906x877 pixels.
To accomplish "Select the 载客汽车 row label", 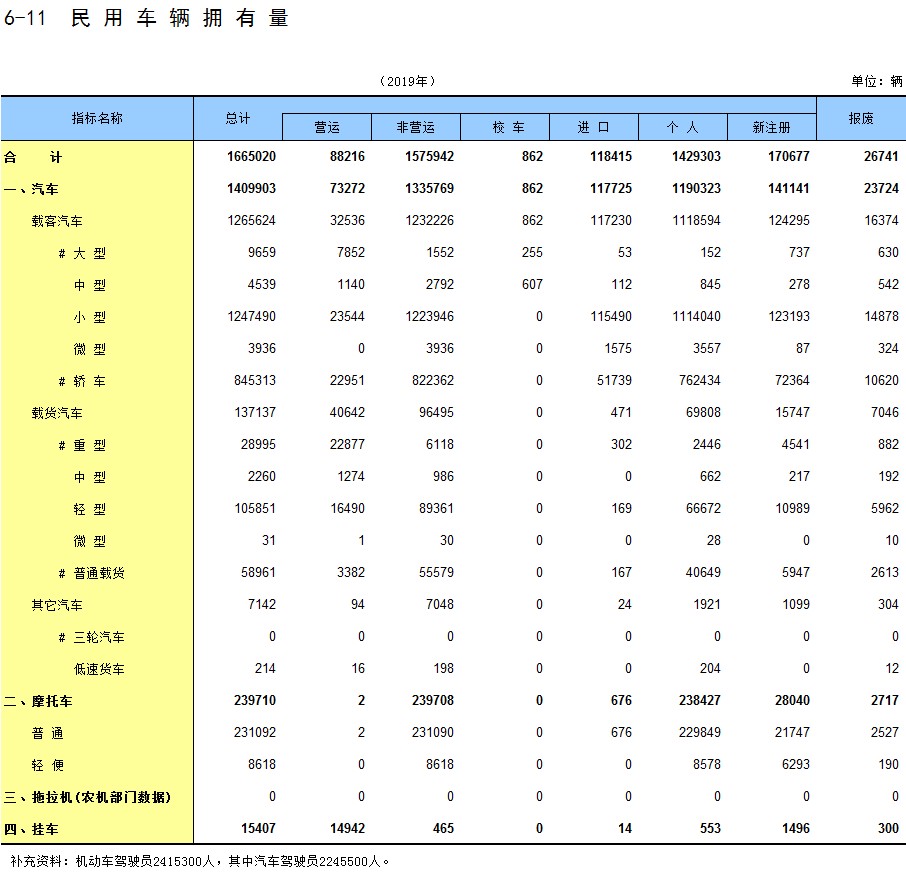I will pos(57,221).
